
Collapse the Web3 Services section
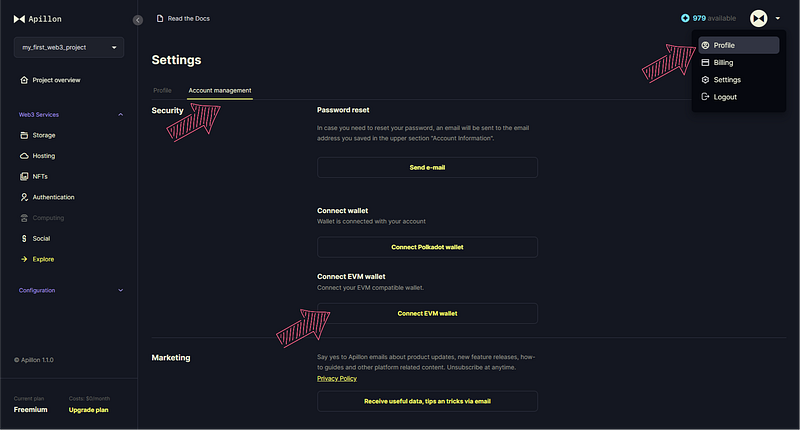(x=120, y=115)
